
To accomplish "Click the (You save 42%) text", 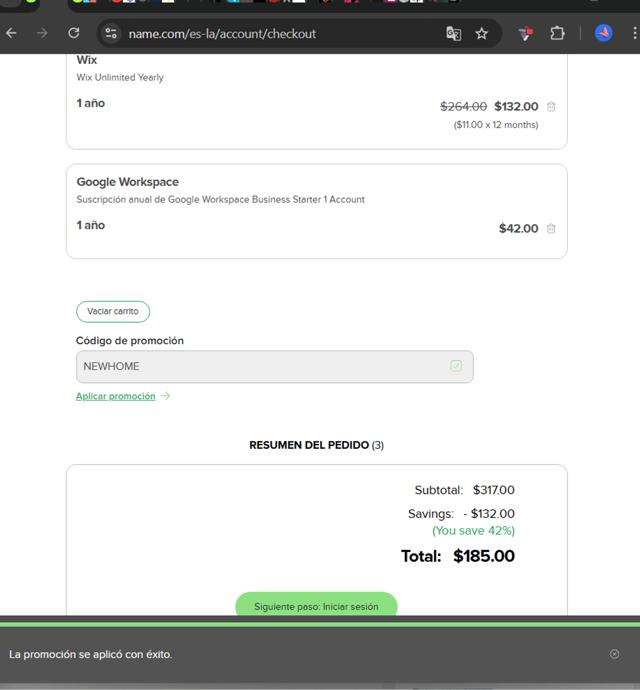I will tap(474, 531).
